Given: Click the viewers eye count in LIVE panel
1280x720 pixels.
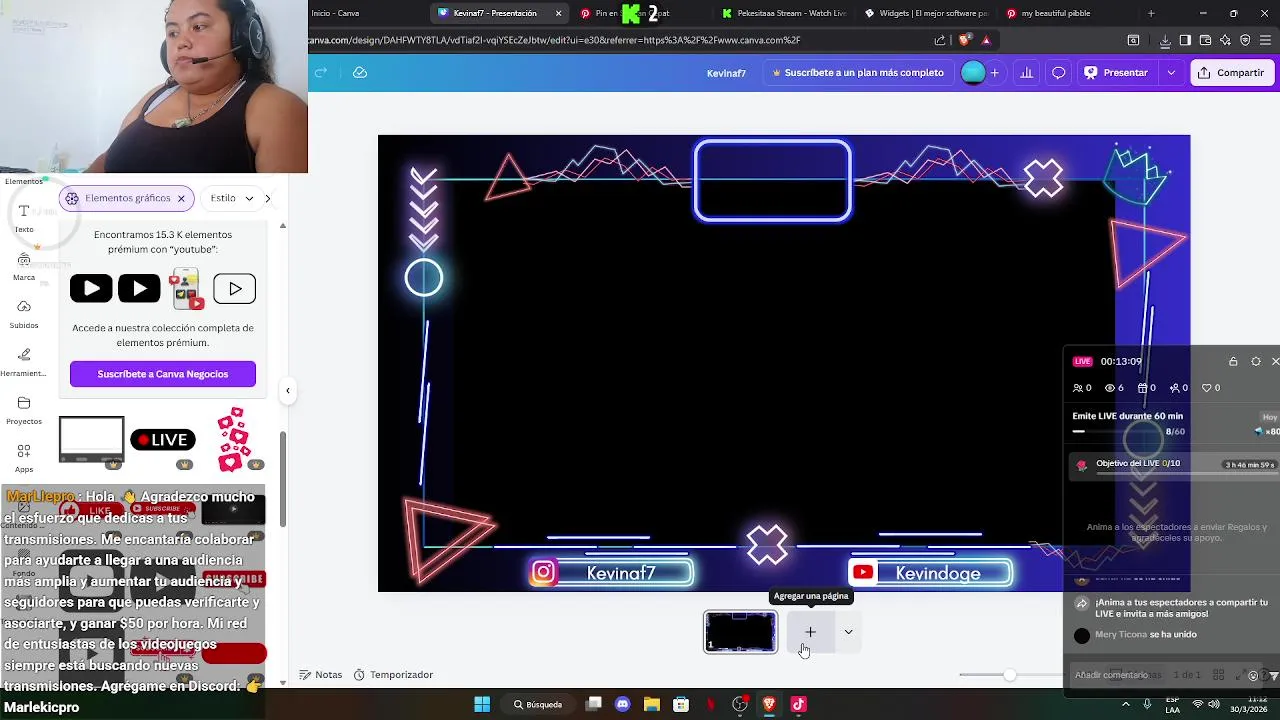Looking at the screenshot, I should [1114, 388].
